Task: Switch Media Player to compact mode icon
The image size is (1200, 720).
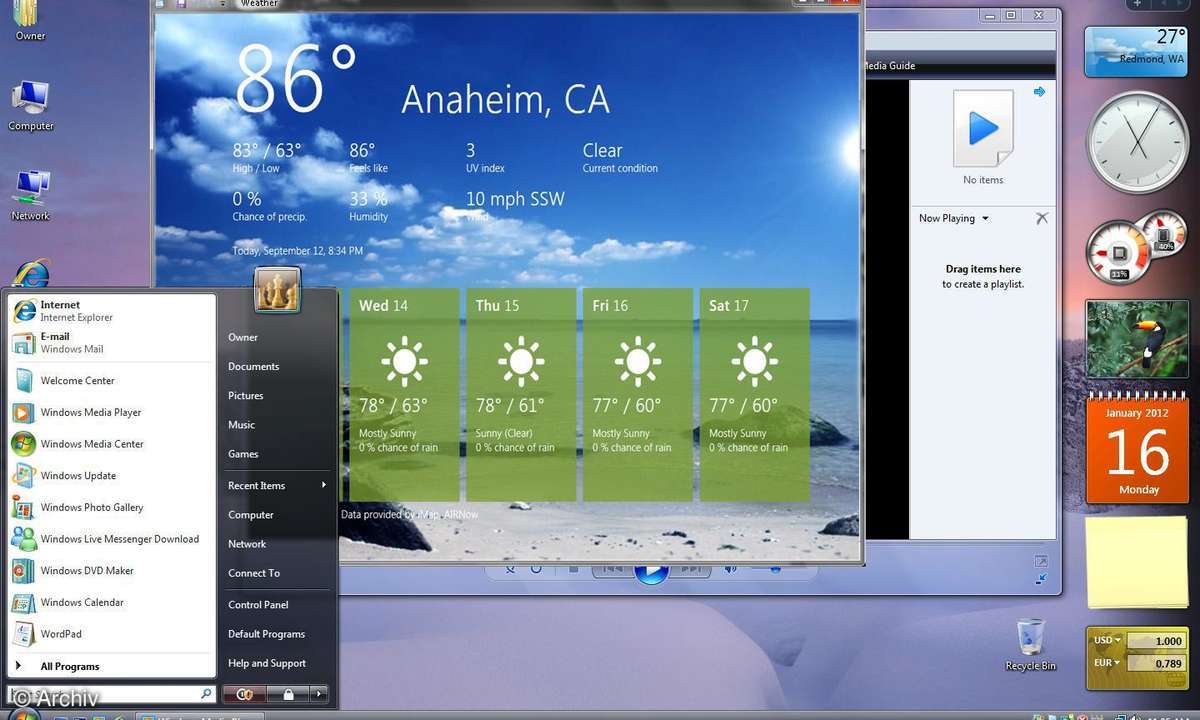Action: [1041, 577]
